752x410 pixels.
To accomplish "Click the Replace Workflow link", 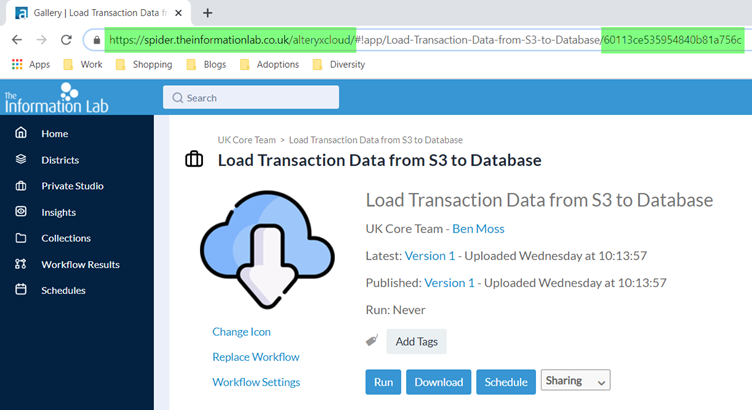I will pos(256,357).
